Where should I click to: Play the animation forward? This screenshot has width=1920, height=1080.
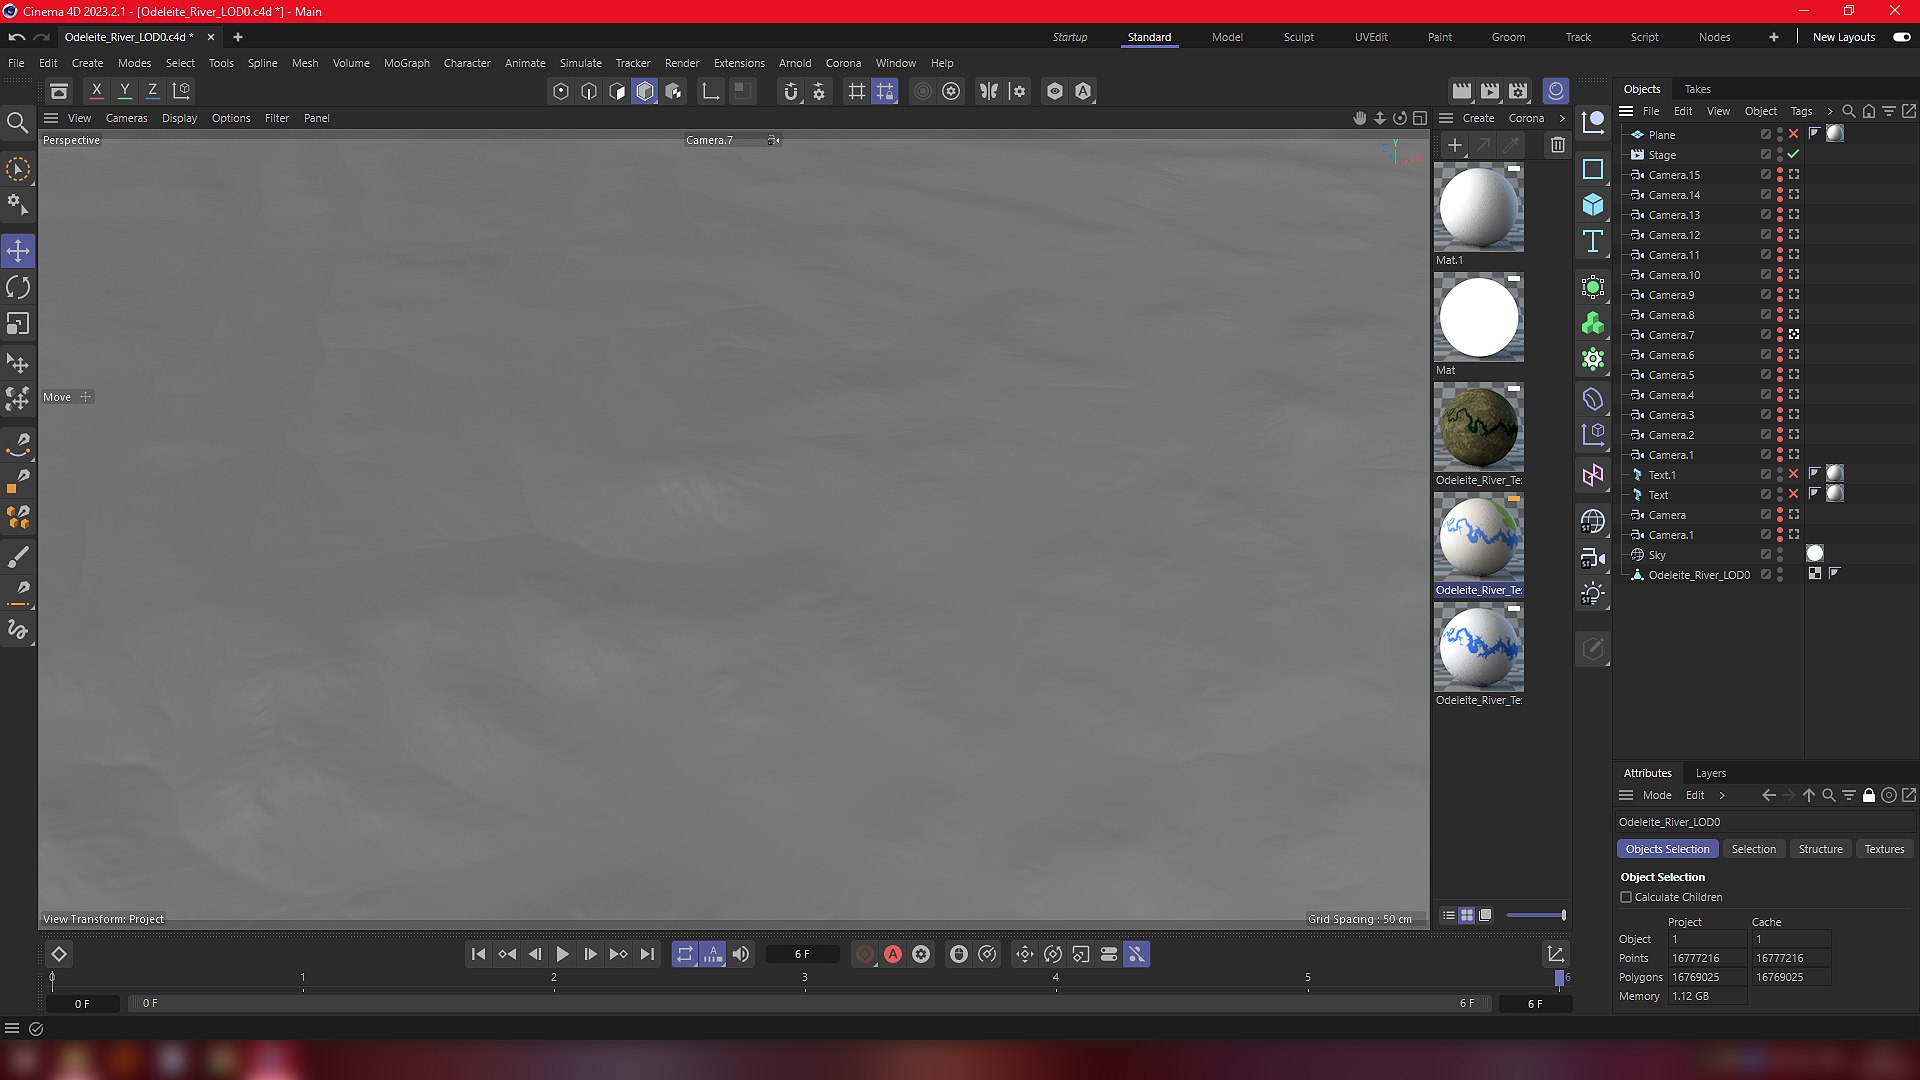[563, 954]
